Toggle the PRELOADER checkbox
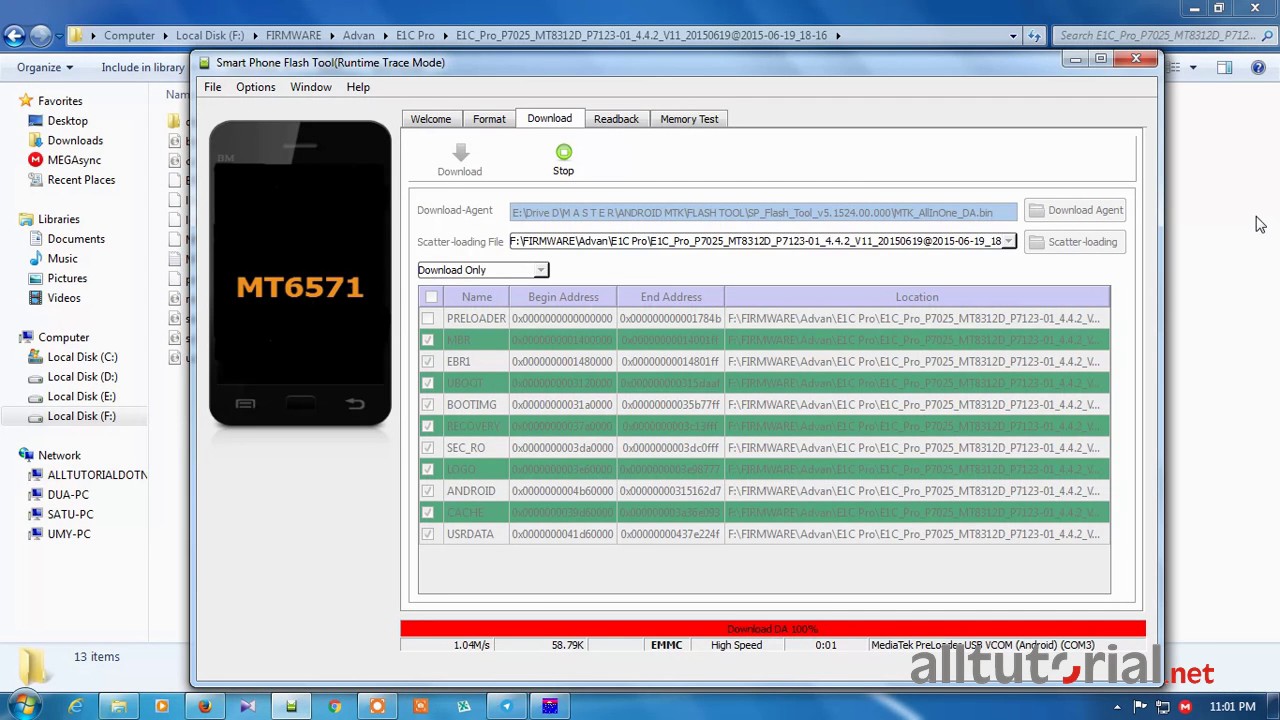The height and width of the screenshot is (720, 1280). point(428,319)
